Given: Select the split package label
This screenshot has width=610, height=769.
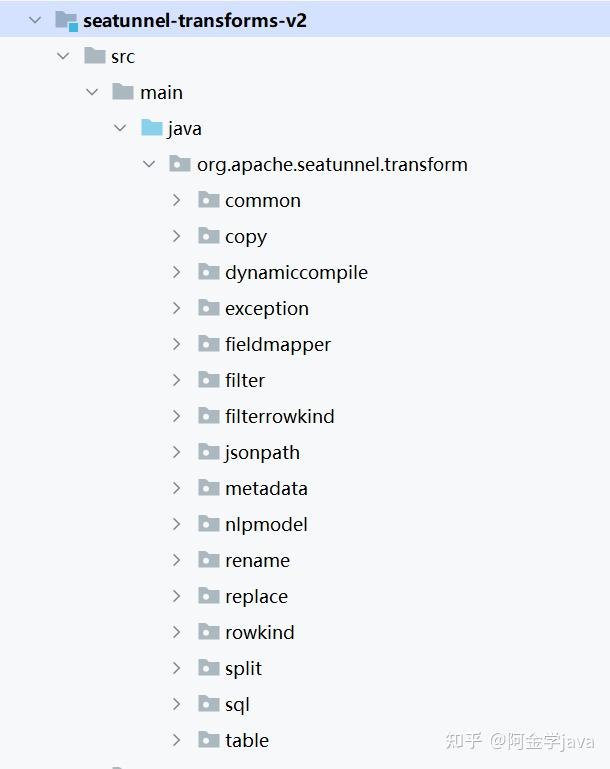Looking at the screenshot, I should pos(243,668).
